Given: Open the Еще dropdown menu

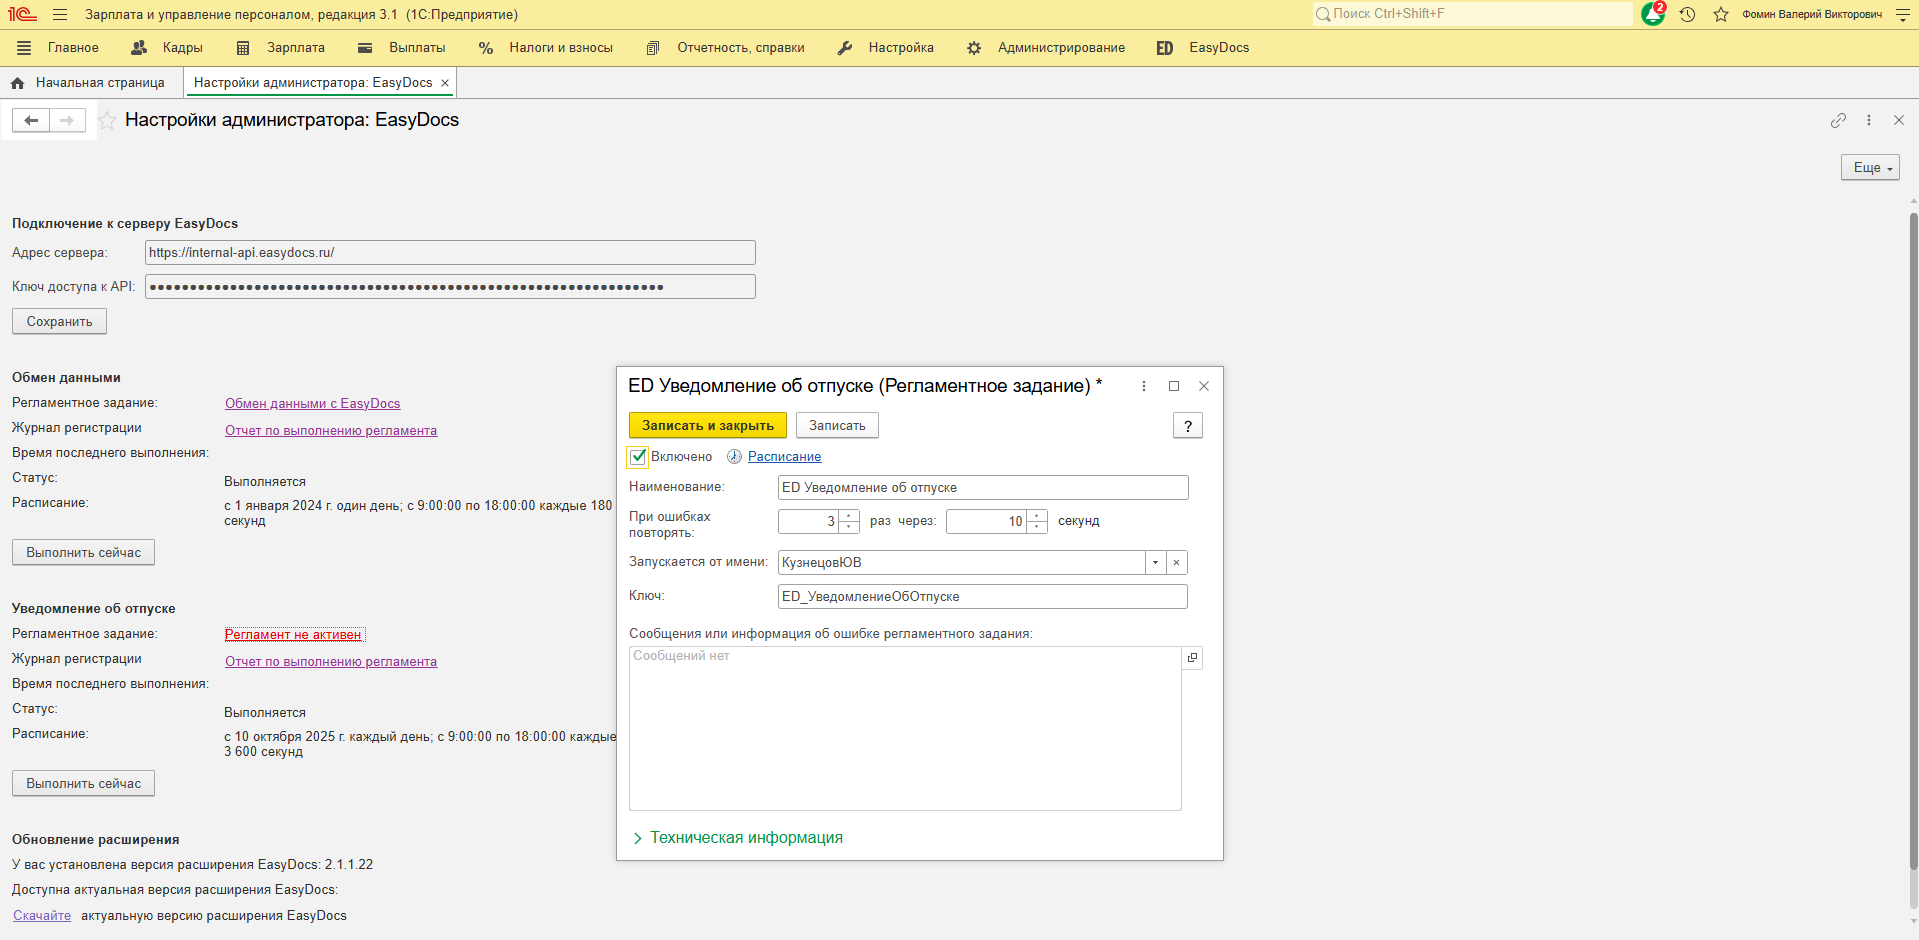Looking at the screenshot, I should point(1869,168).
